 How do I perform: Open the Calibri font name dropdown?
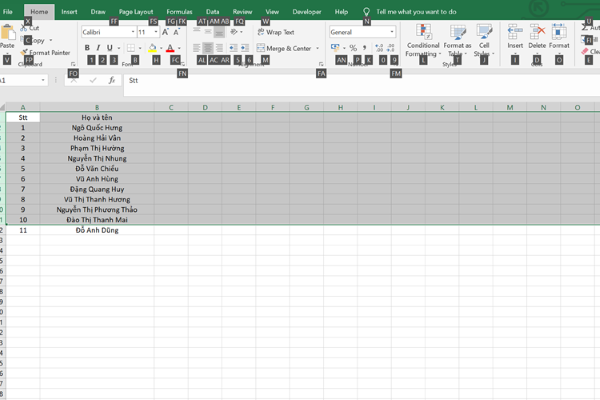(105, 32)
